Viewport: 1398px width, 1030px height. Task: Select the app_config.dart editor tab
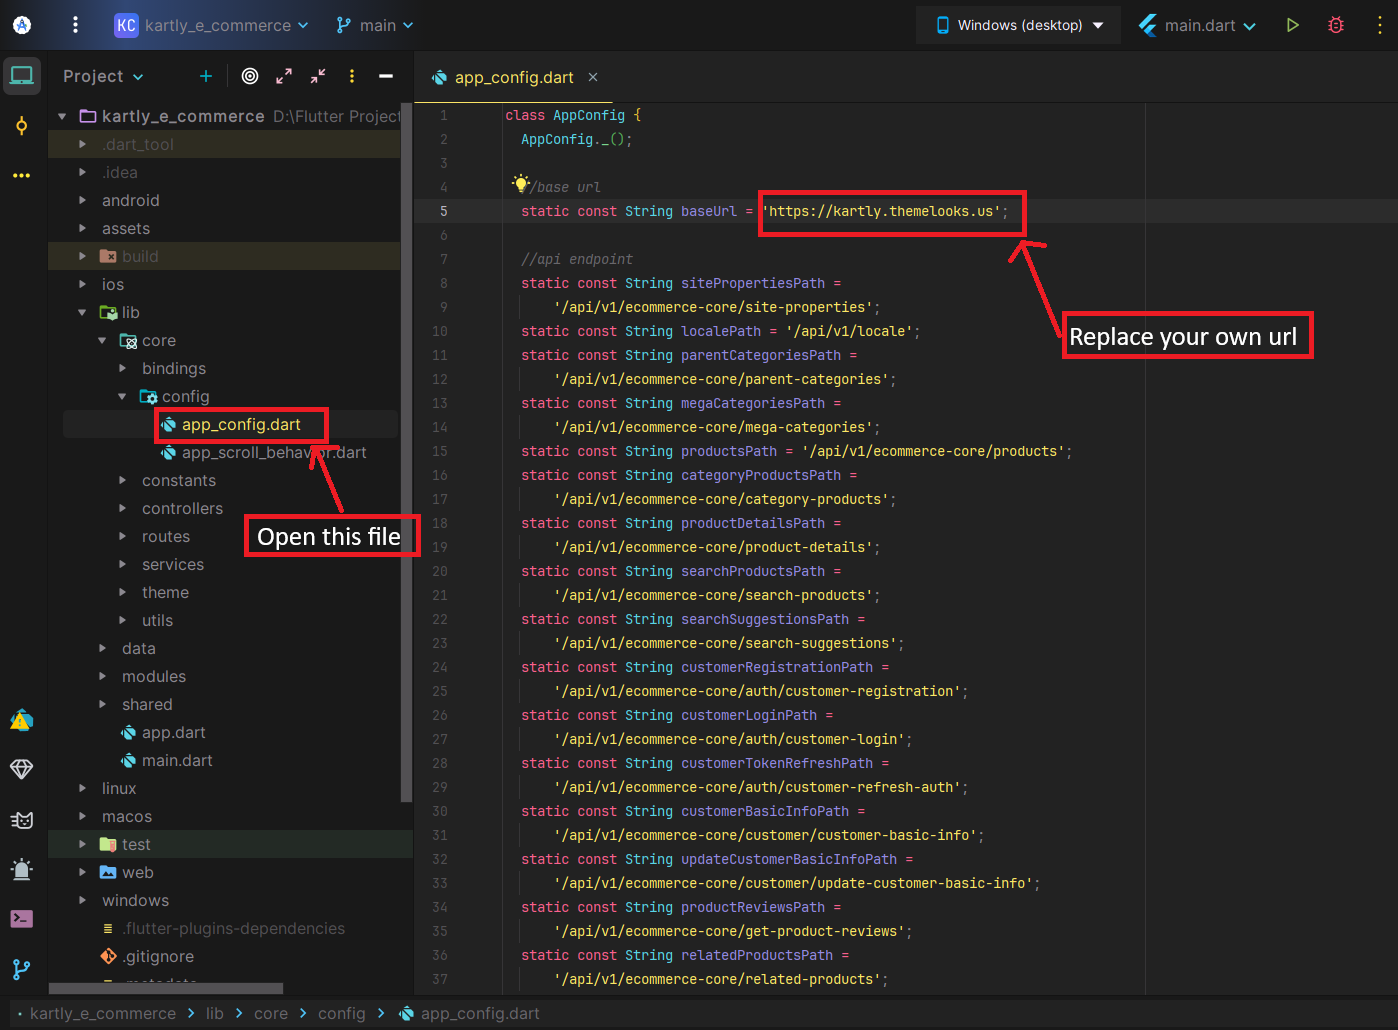[513, 77]
